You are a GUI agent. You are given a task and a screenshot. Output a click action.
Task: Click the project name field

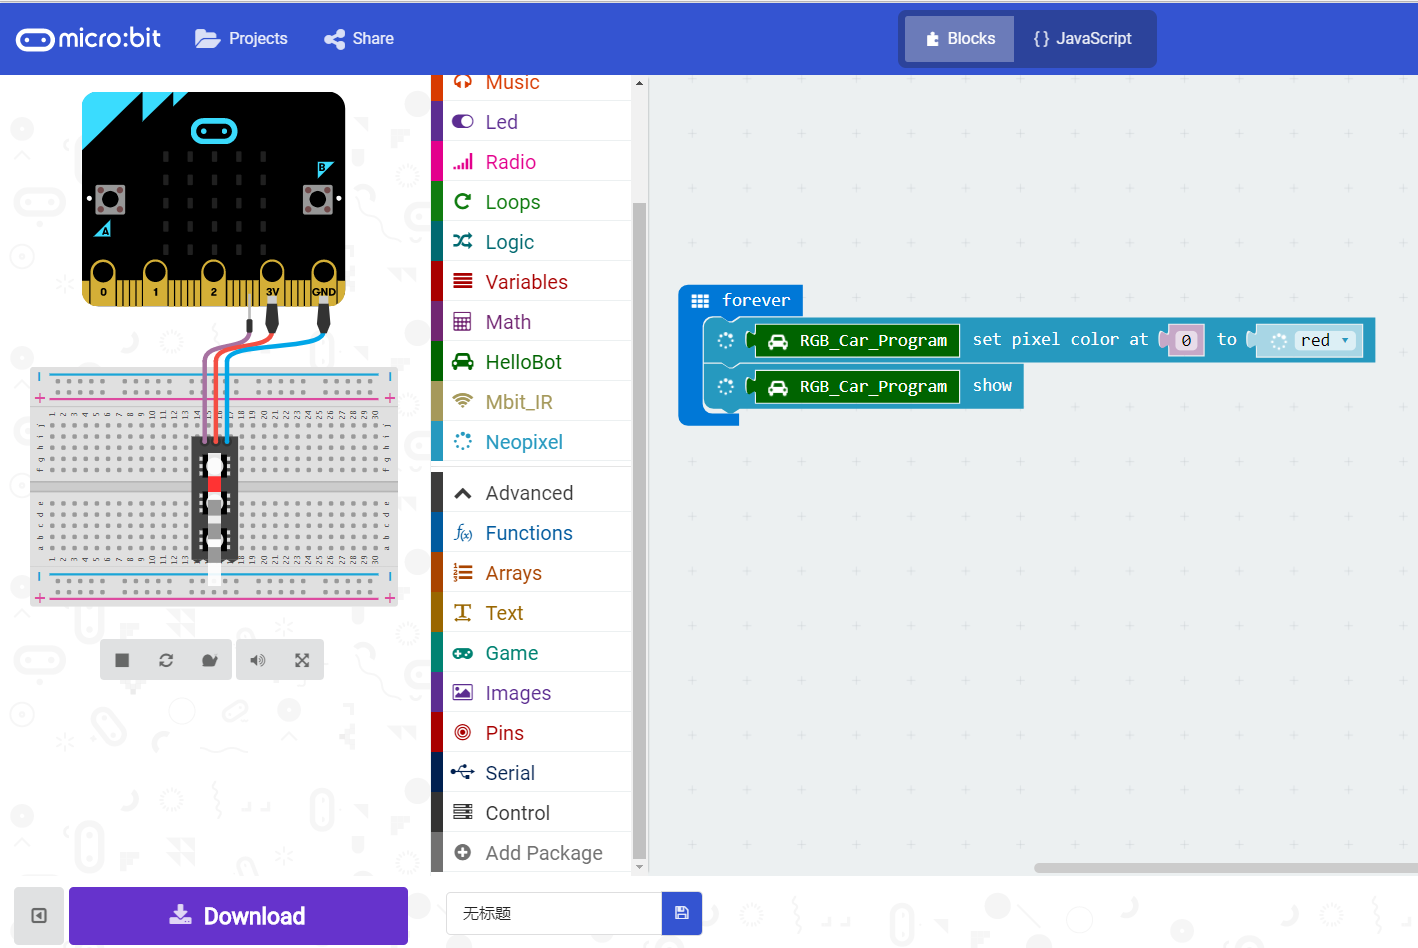[x=554, y=913]
